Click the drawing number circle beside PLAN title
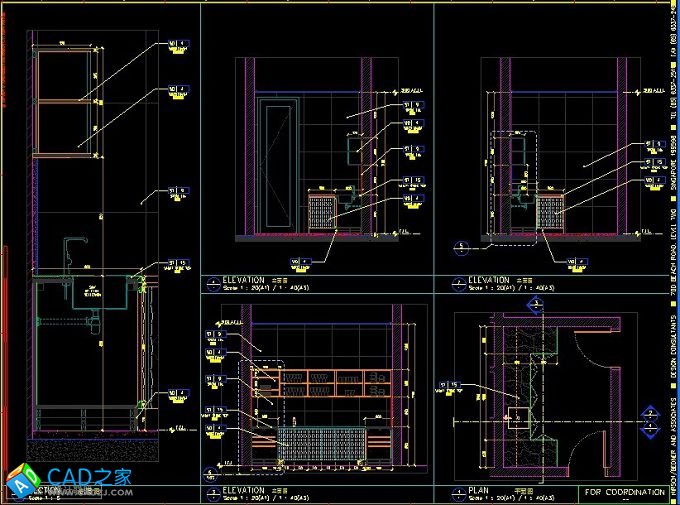 458,493
